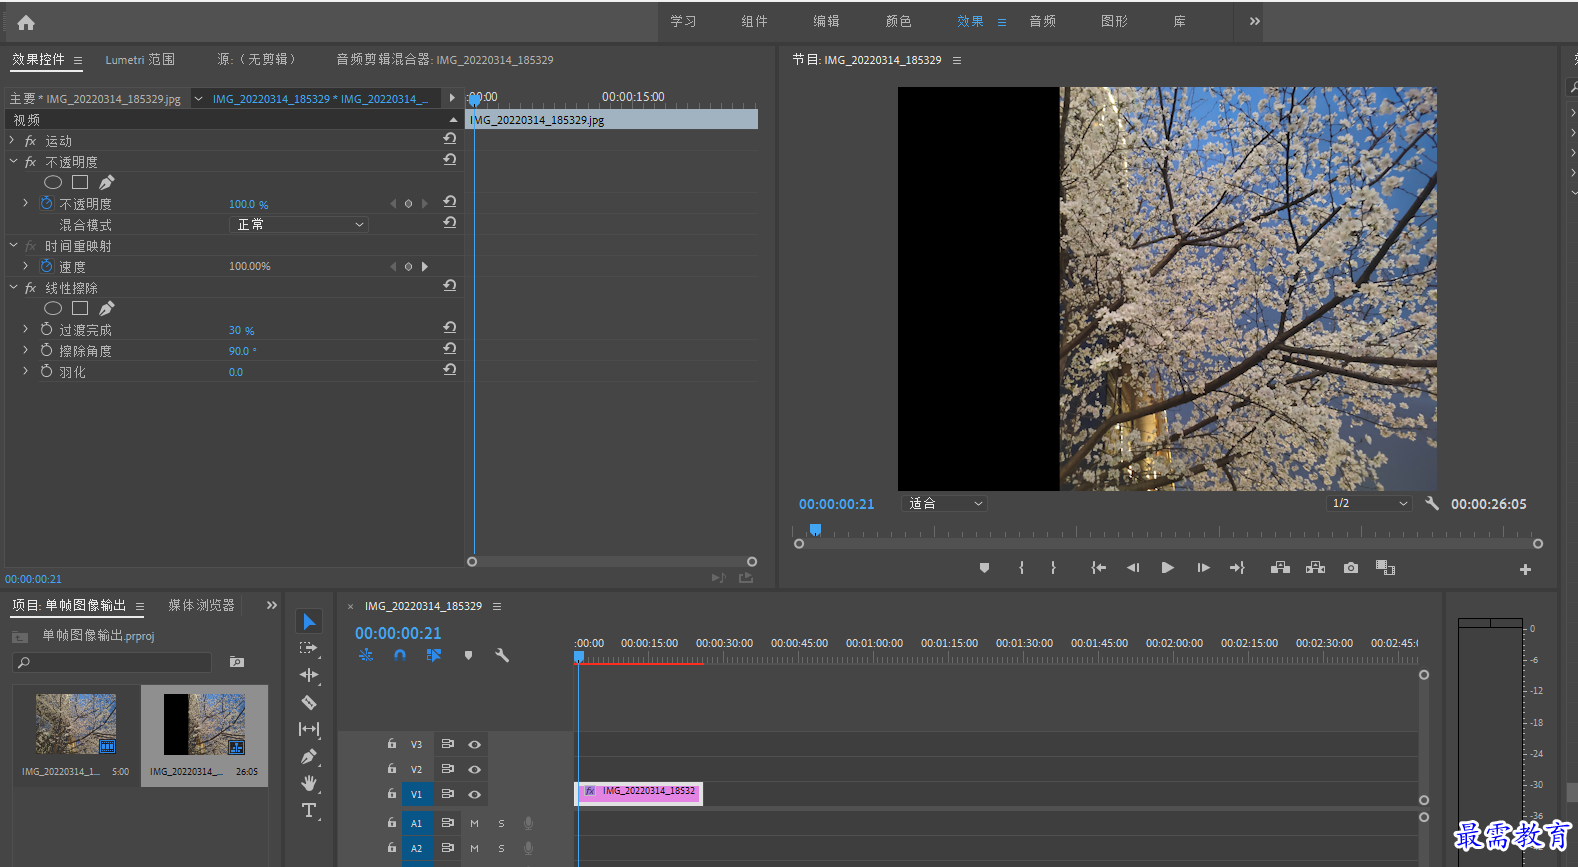
Task: Play the sequence in Program monitor
Action: [1167, 568]
